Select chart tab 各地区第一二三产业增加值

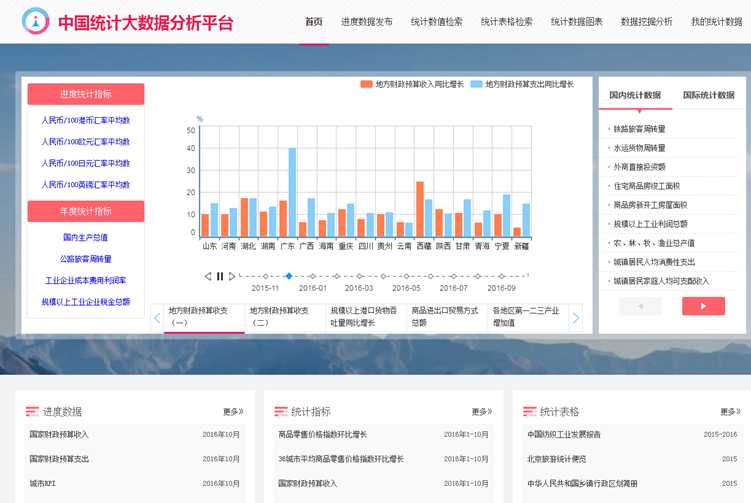pyautogui.click(x=528, y=317)
